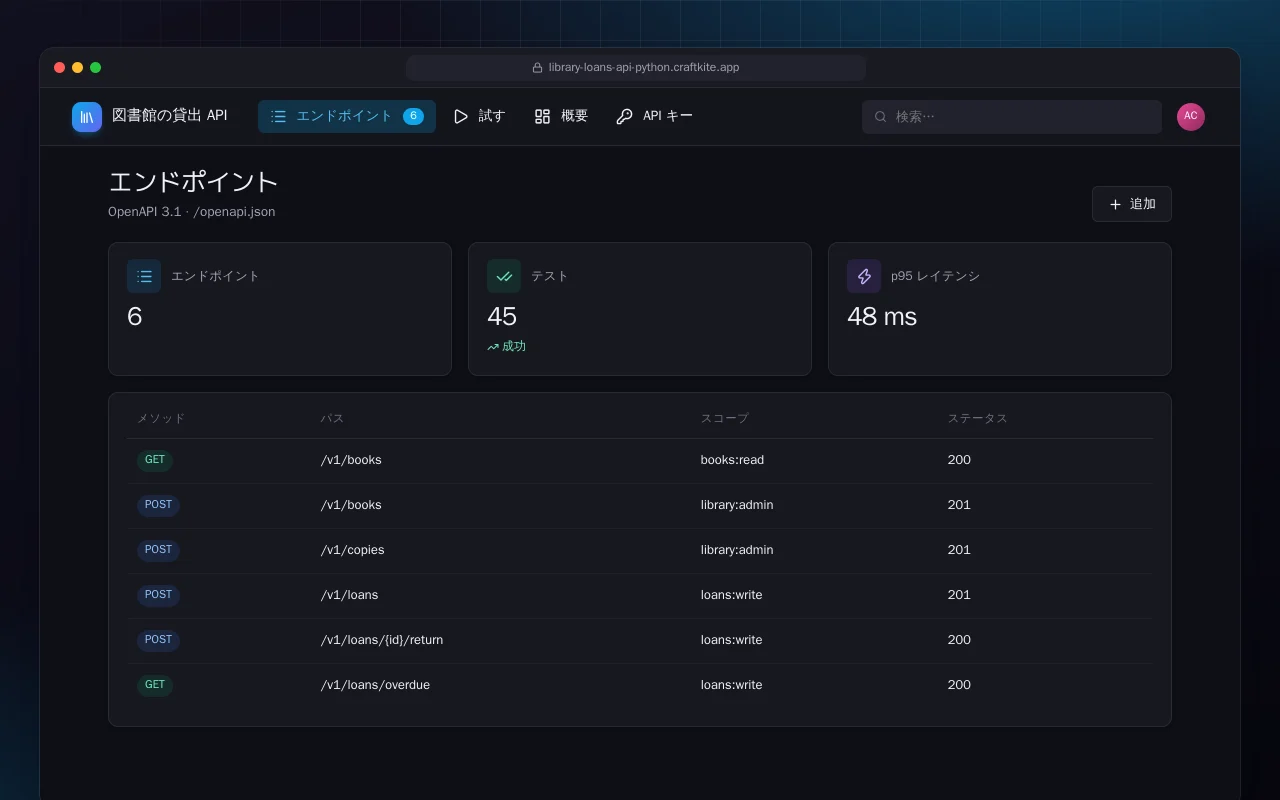Open the AC user avatar
This screenshot has height=800, width=1280.
coord(1191,117)
